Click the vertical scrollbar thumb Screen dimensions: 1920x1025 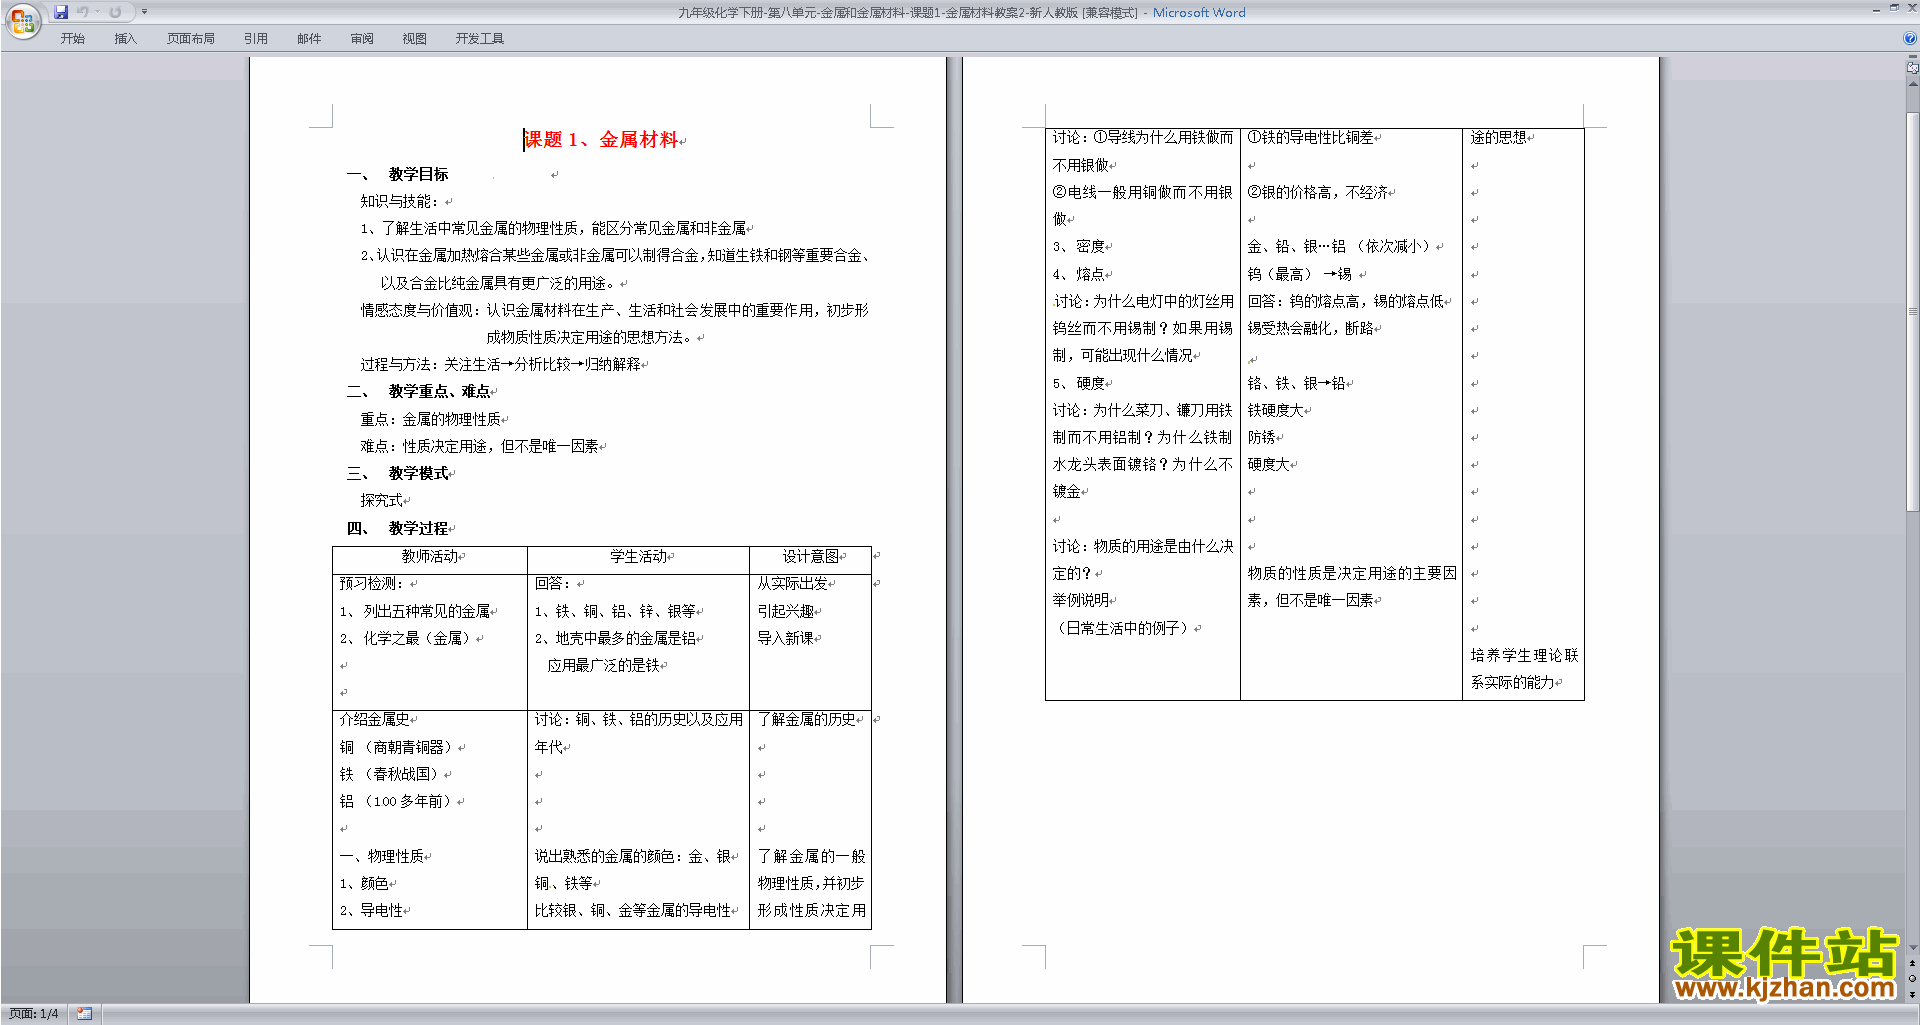1912,312
